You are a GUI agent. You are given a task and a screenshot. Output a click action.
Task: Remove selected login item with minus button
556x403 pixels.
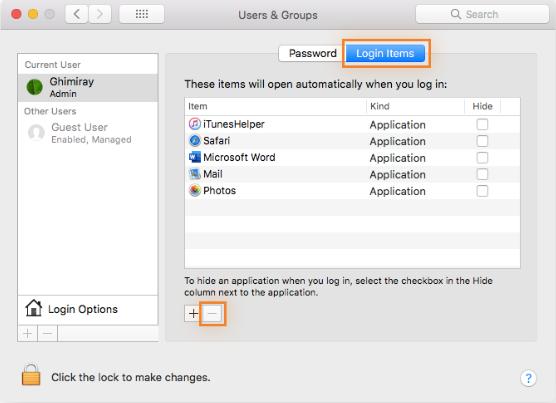212,314
